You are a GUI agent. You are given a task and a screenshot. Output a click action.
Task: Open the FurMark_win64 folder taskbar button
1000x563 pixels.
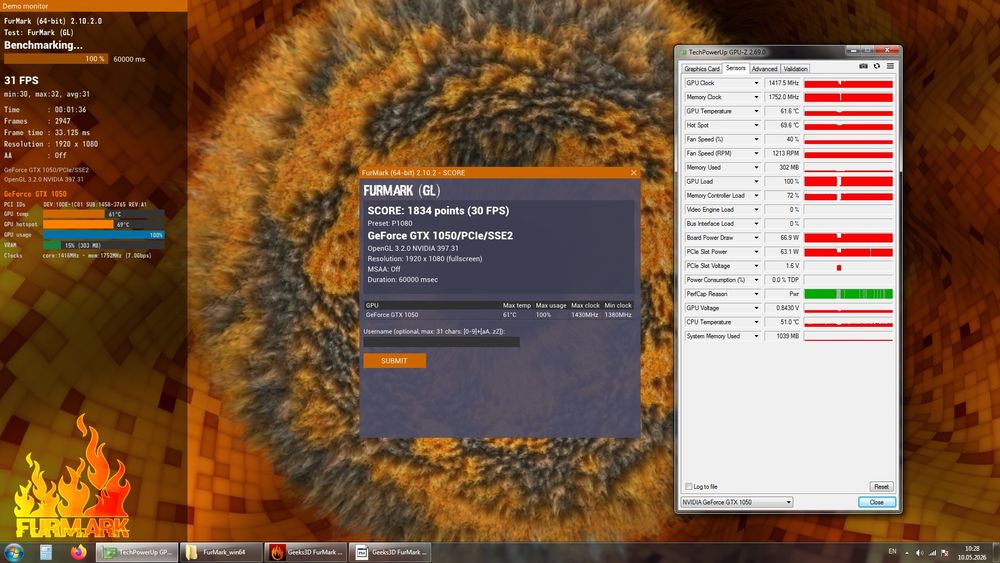click(221, 552)
